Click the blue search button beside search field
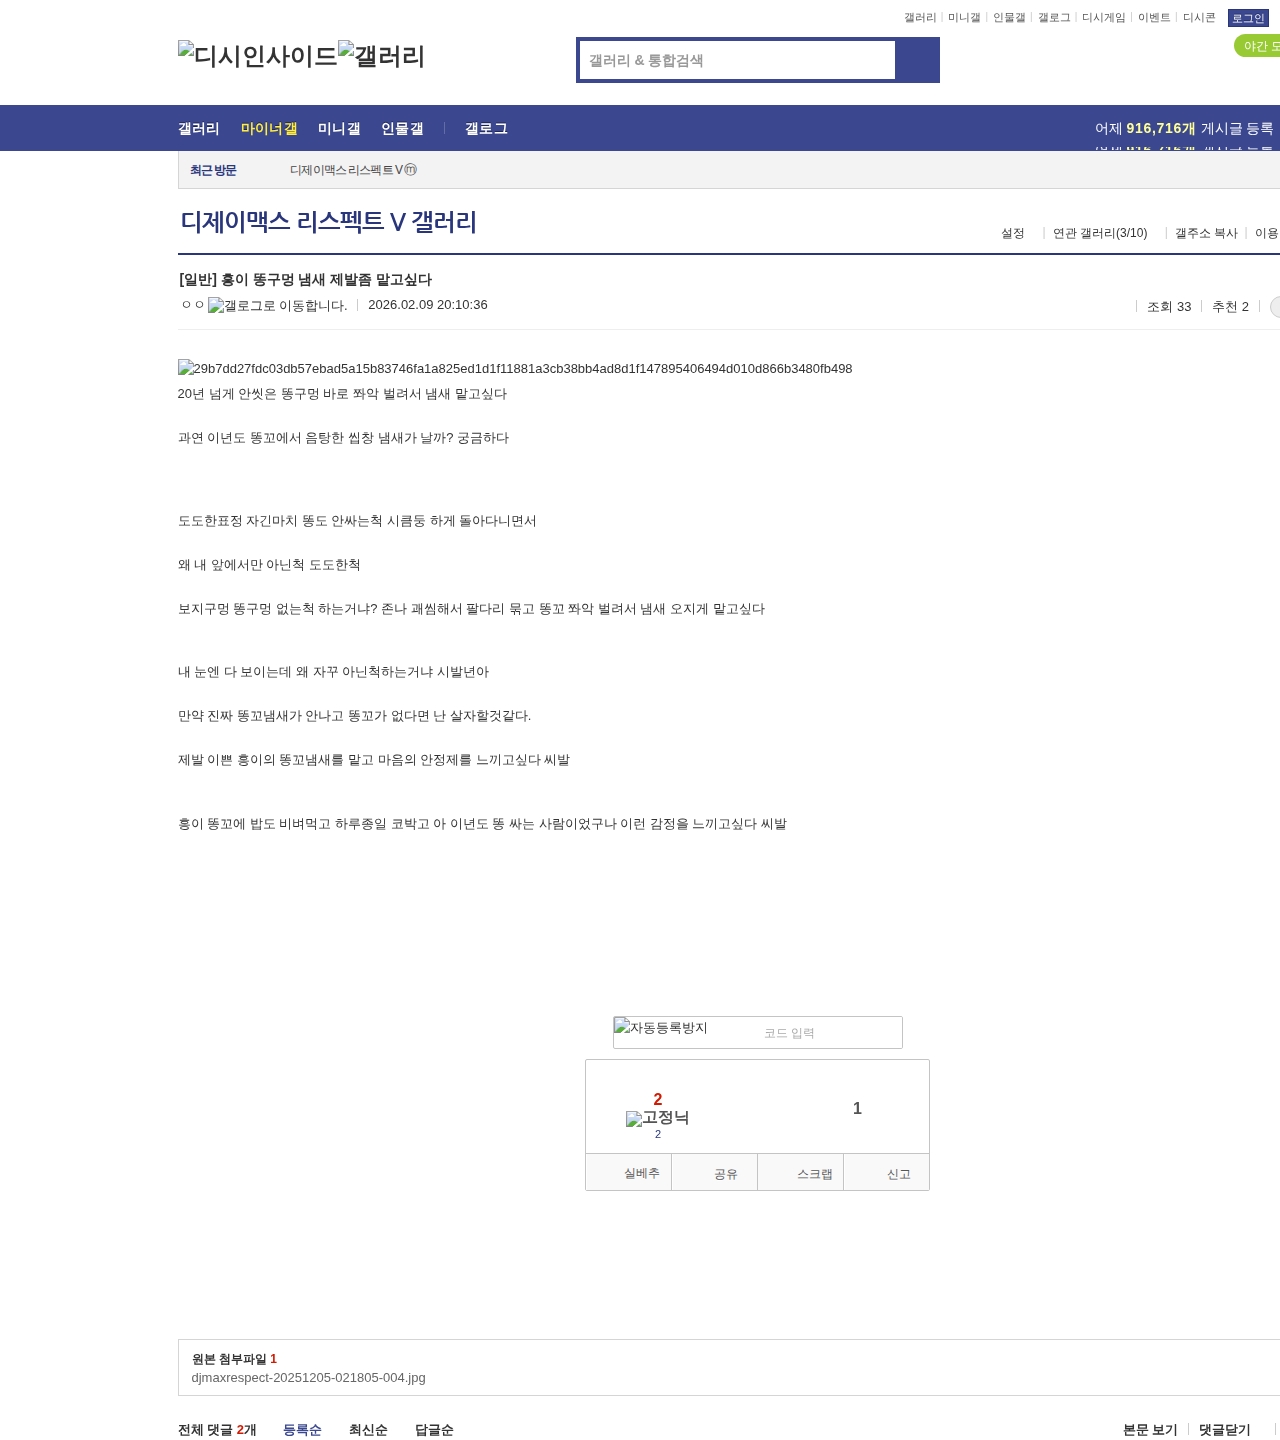 pyautogui.click(x=917, y=60)
